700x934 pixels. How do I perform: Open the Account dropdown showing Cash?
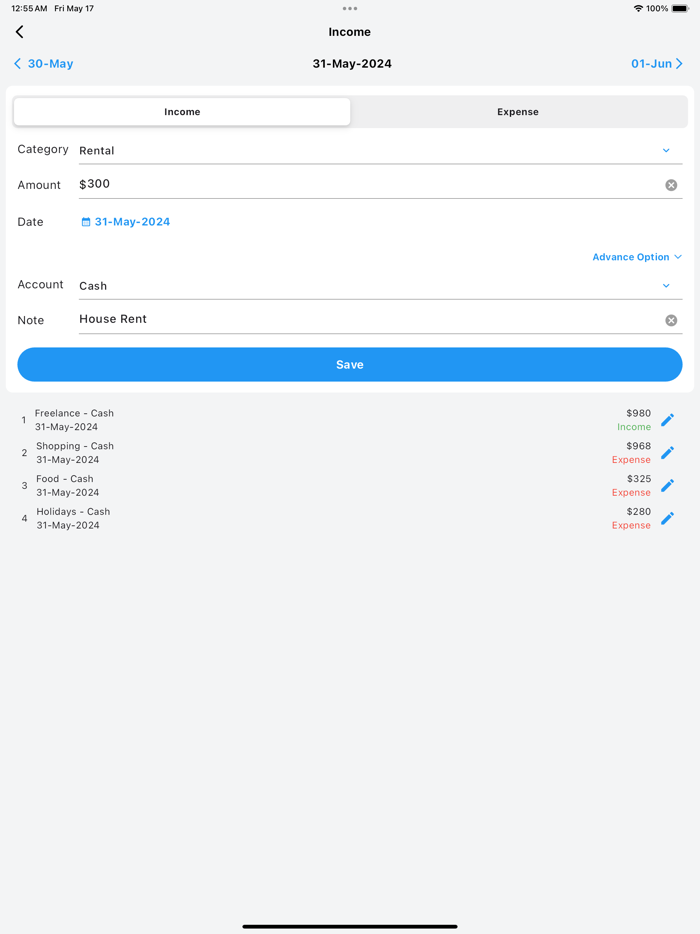[666, 285]
